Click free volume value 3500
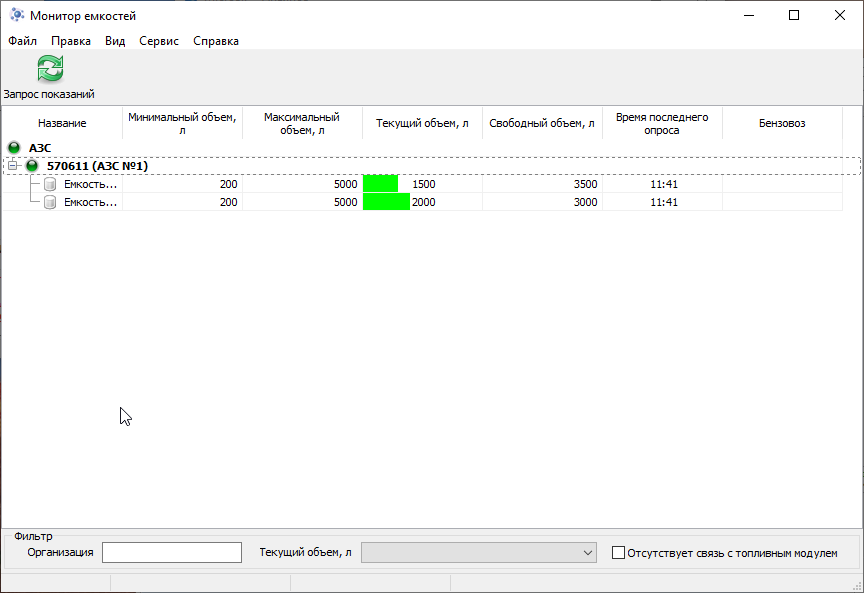Viewport: 864px width, 593px height. pos(585,184)
